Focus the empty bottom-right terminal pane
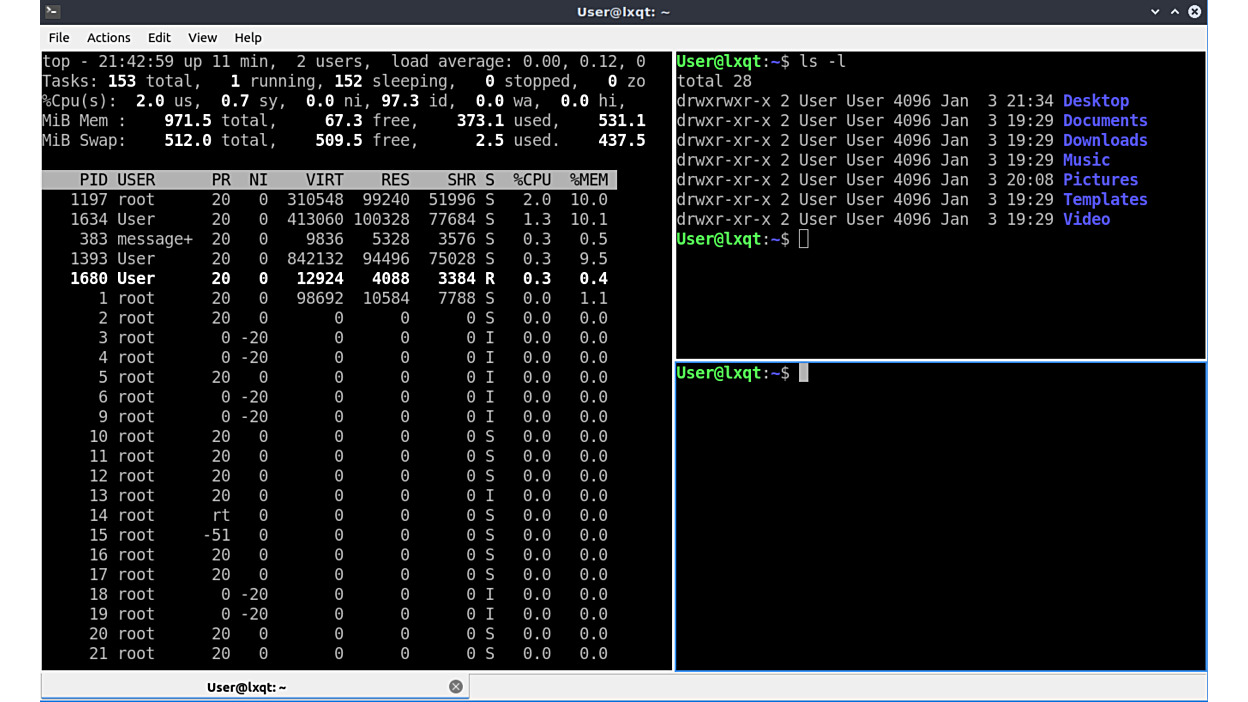Viewport: 1248px width, 702px height. click(940, 520)
